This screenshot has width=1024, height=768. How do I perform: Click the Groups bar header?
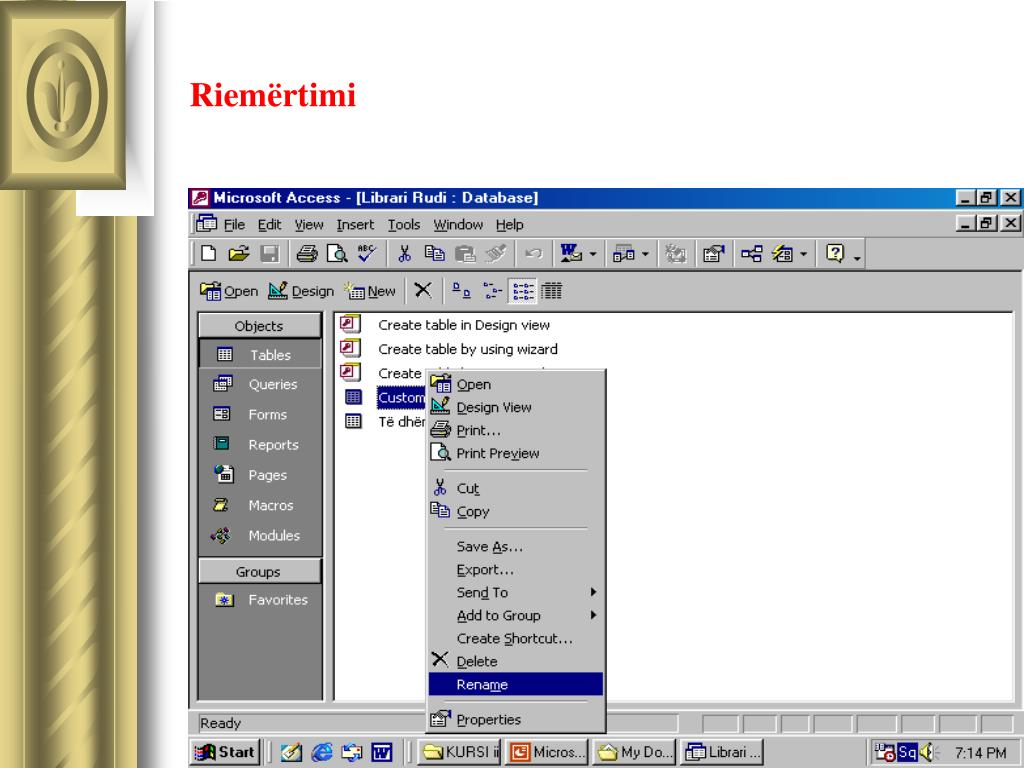click(259, 571)
